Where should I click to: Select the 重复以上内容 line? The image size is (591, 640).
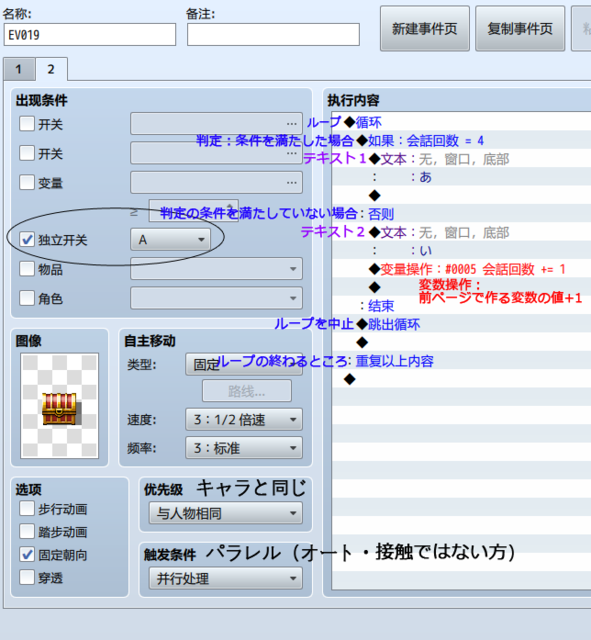(x=461, y=361)
